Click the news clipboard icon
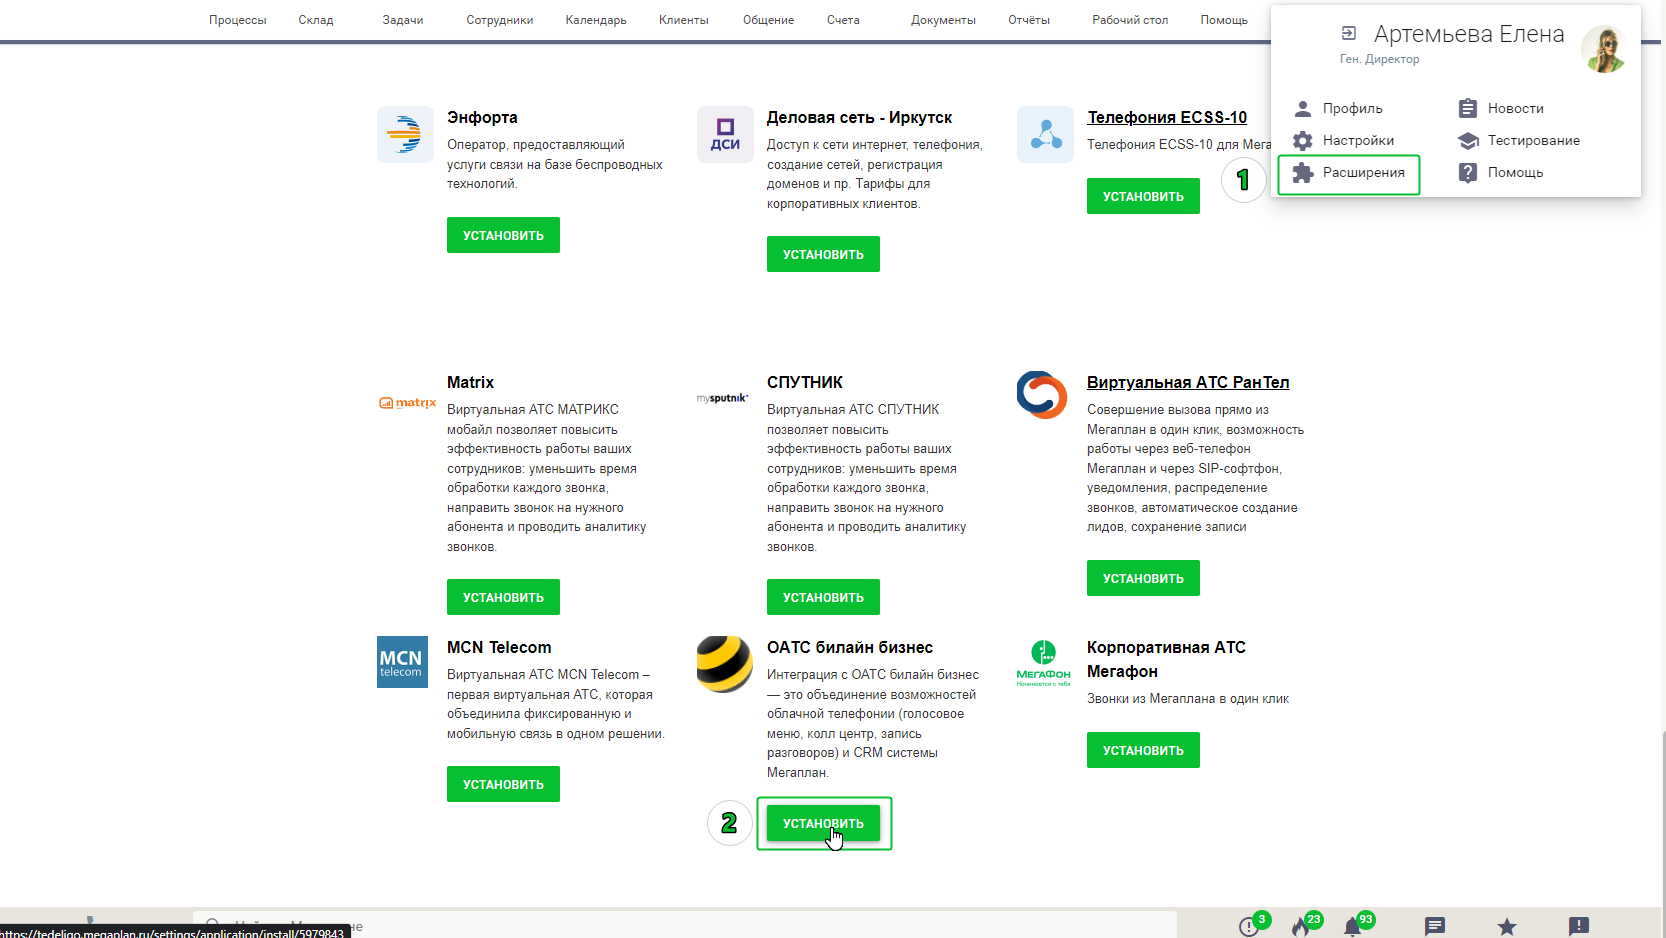Viewport: 1666px width, 938px height. point(1467,108)
